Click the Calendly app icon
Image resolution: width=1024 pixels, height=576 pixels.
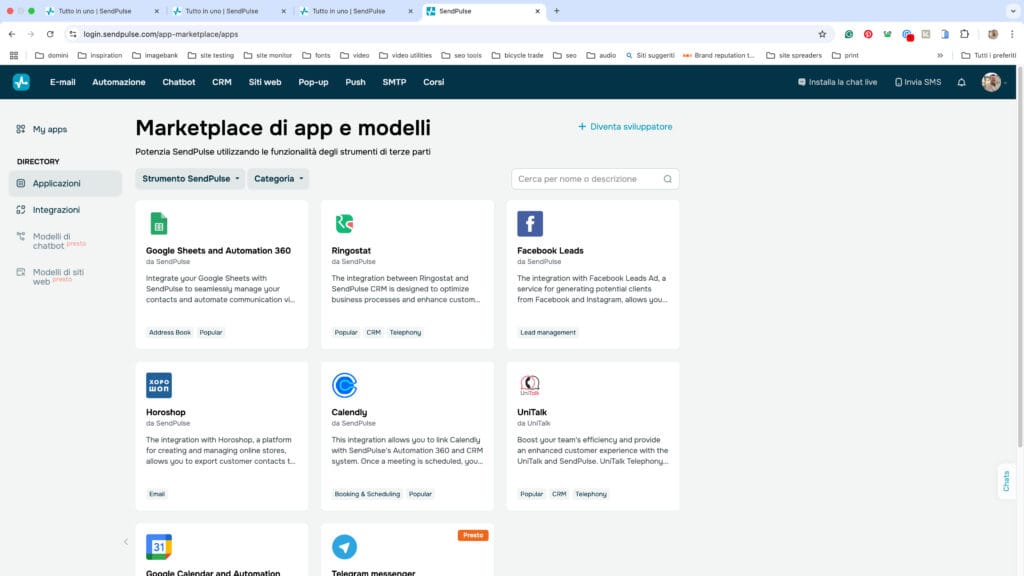point(344,385)
